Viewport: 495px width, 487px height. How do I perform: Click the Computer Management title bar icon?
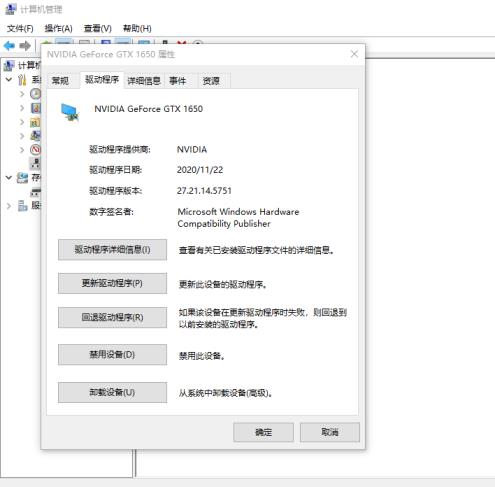10,9
